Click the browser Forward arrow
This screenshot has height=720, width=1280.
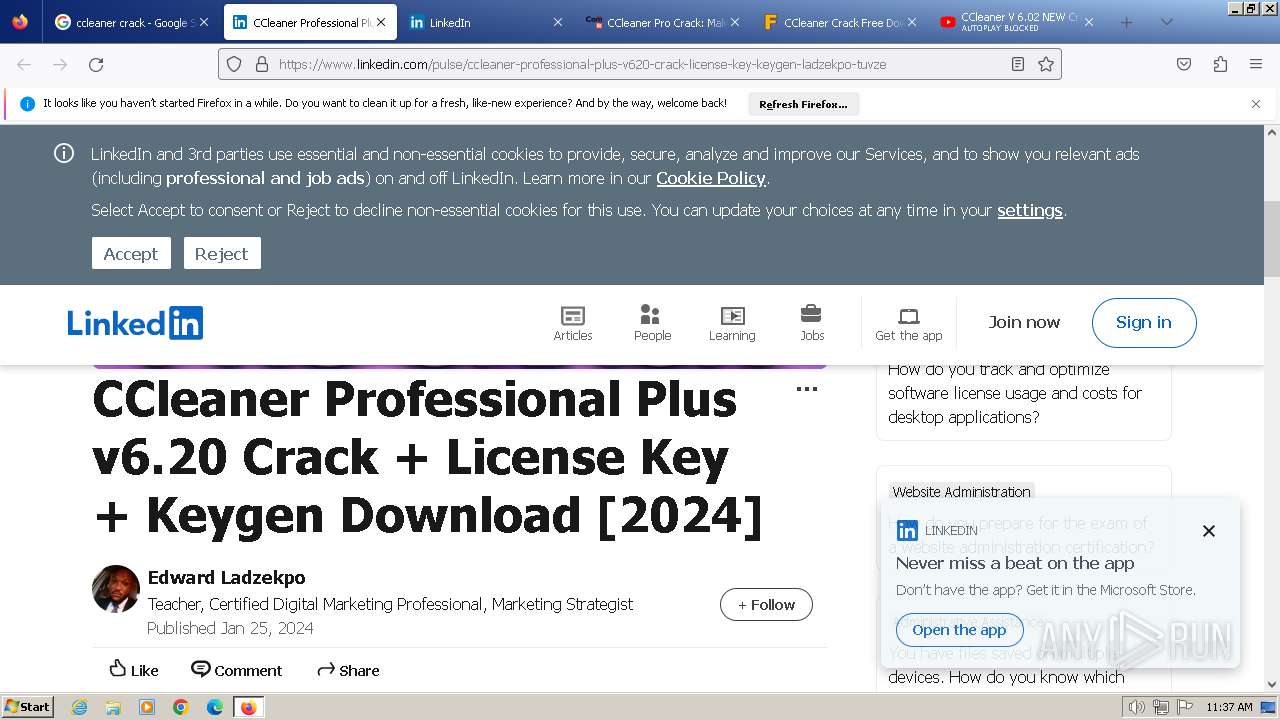60,64
